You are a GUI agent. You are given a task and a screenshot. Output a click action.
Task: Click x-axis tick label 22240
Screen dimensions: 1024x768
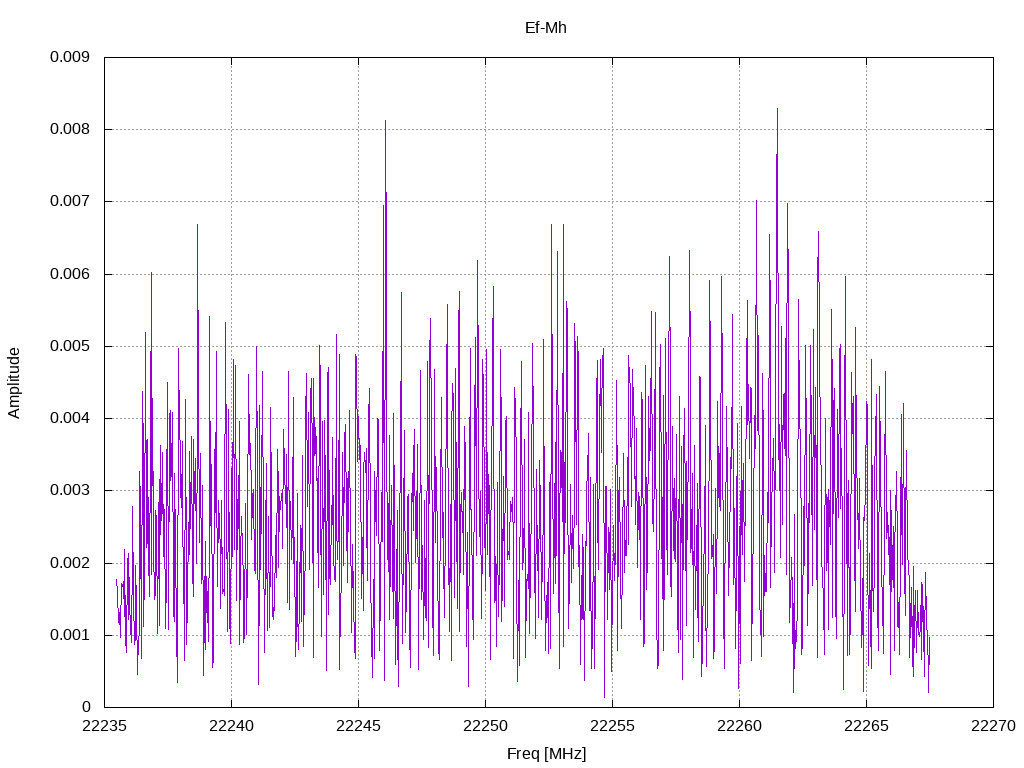coord(231,726)
